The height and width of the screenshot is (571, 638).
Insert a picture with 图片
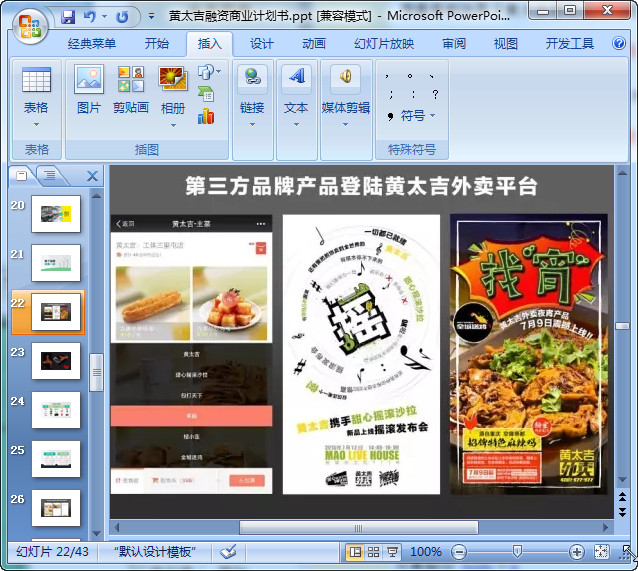pyautogui.click(x=89, y=89)
